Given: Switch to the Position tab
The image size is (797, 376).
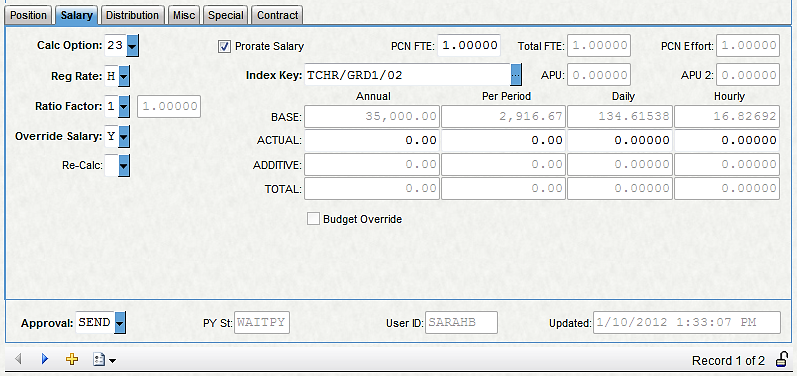Looking at the screenshot, I should pyautogui.click(x=28, y=15).
